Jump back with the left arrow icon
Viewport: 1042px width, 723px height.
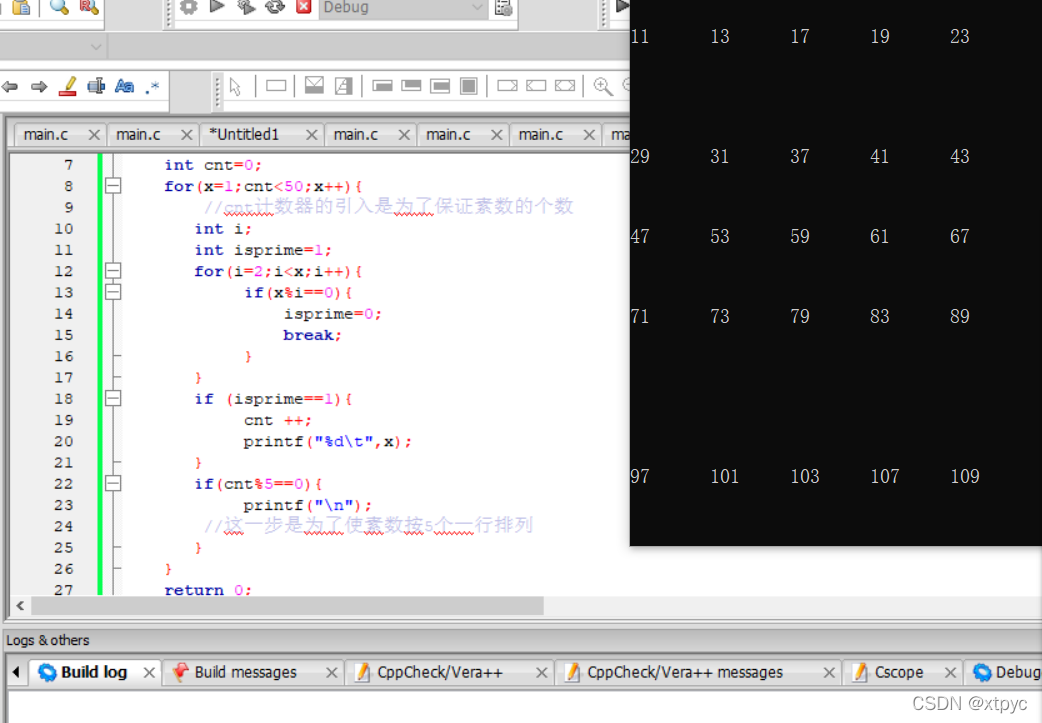9,86
